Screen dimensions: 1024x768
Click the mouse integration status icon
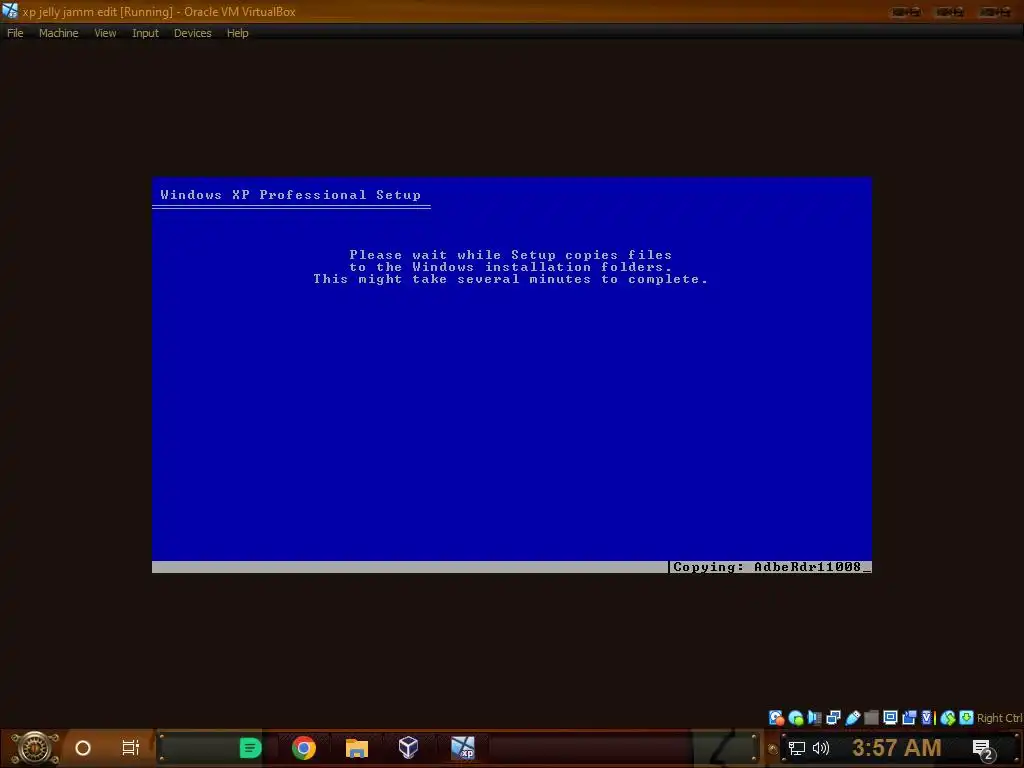948,718
